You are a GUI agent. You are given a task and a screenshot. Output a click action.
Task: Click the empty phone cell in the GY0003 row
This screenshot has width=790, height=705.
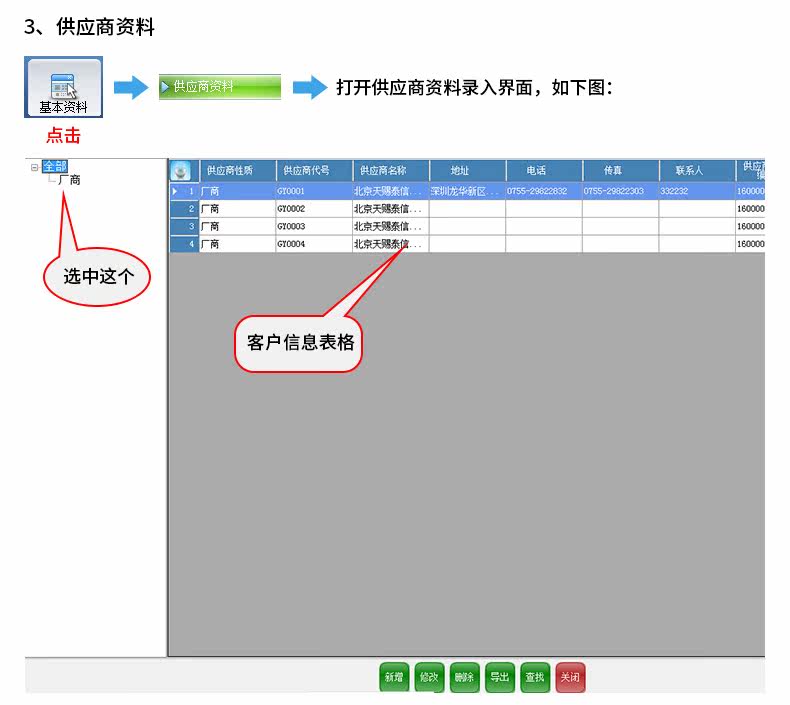pyautogui.click(x=544, y=226)
